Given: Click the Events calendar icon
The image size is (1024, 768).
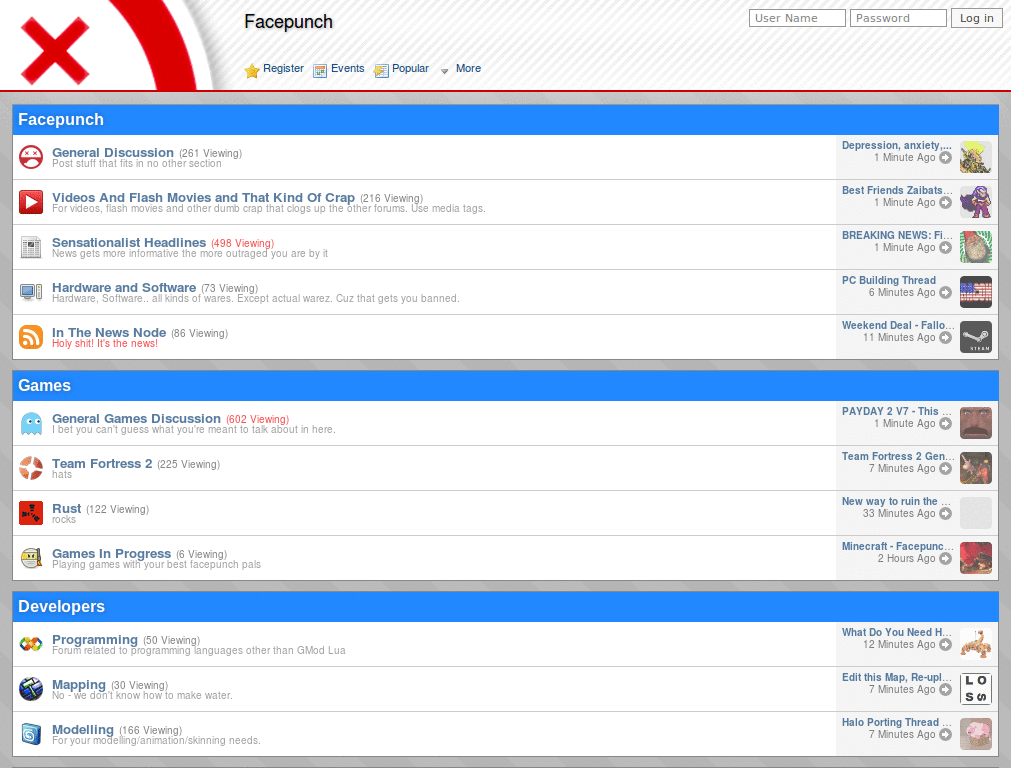Looking at the screenshot, I should click(320, 71).
